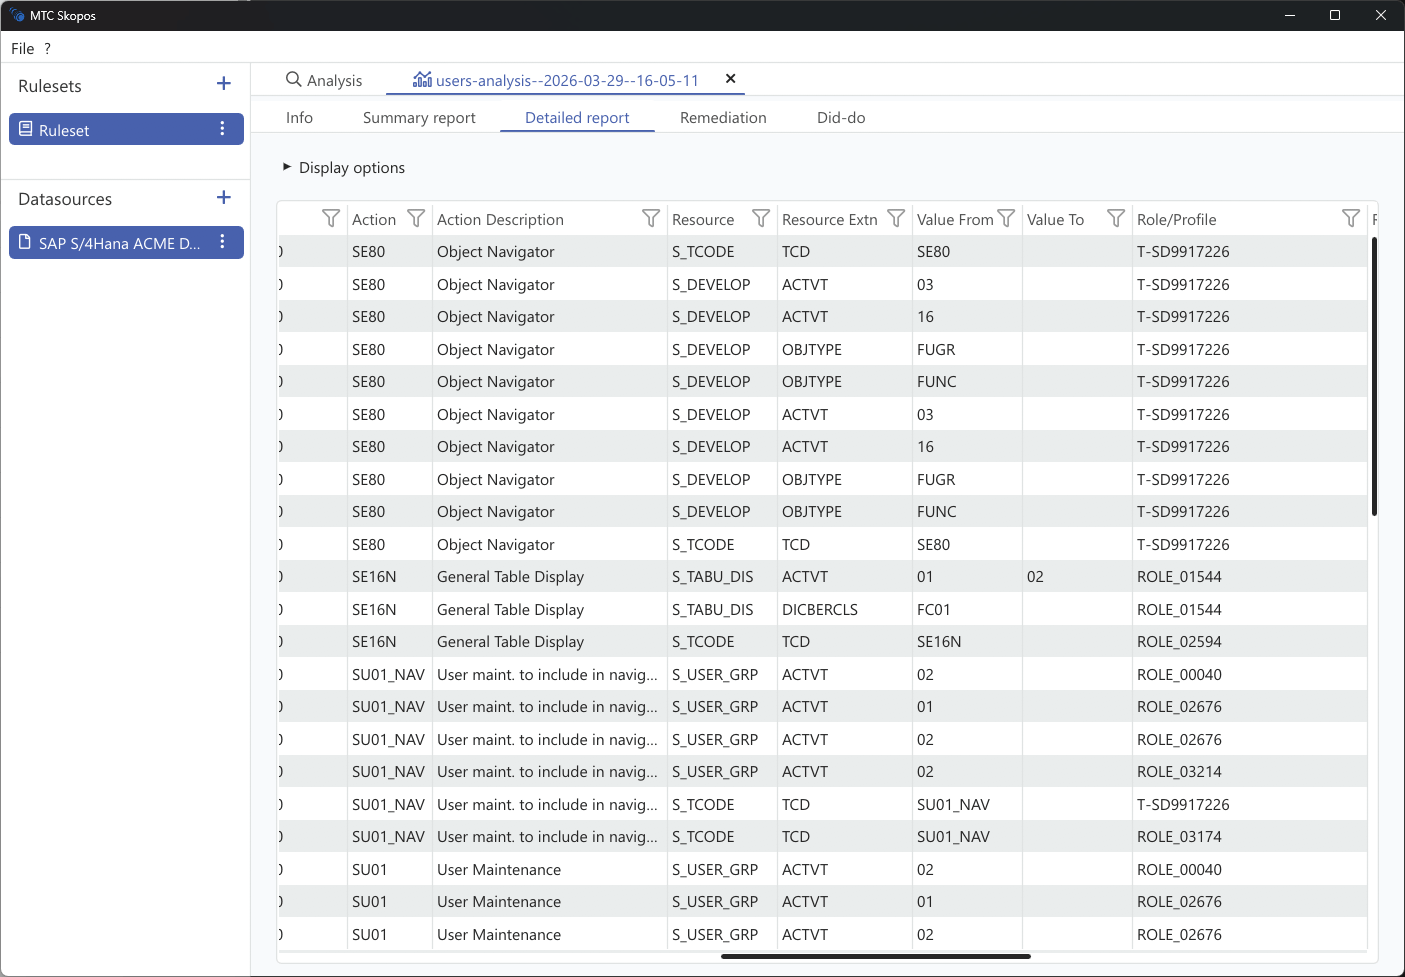
Task: Click the vertical scrollbar of the table
Action: [1374, 376]
